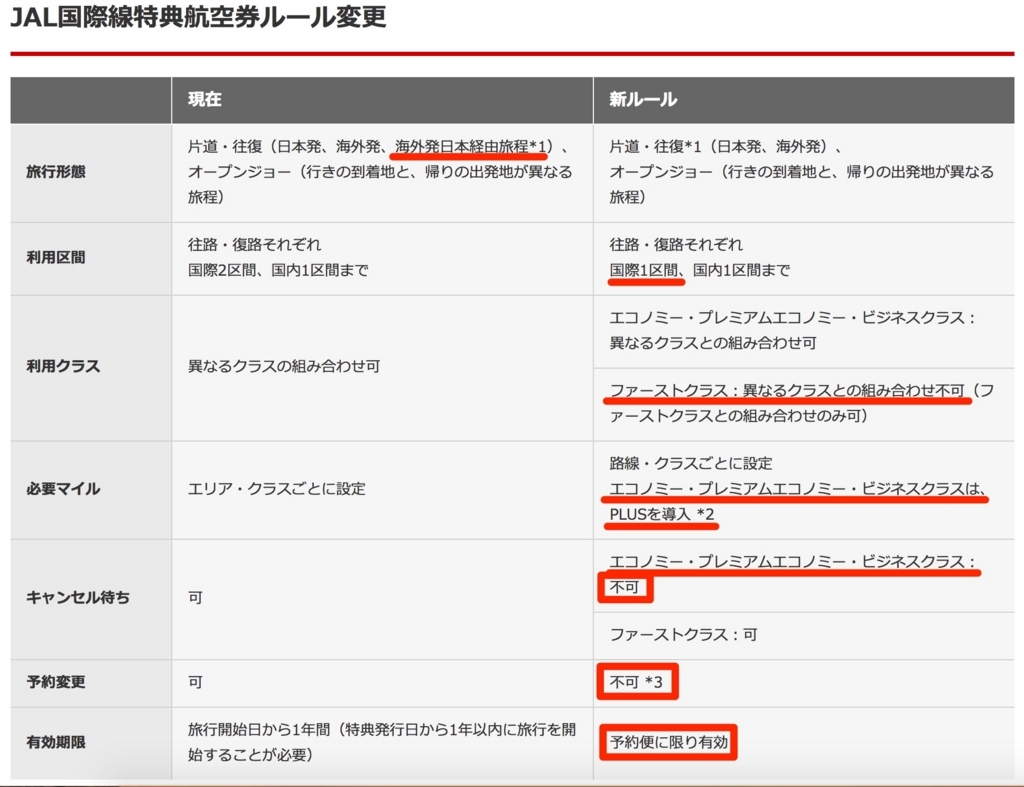Click ファーストクラス：可 text
The width and height of the screenshot is (1024, 787).
[x=683, y=635]
